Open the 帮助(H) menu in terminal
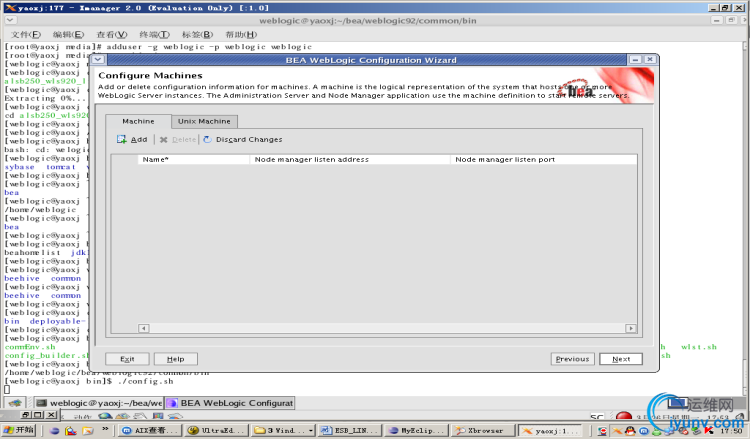 (x=241, y=34)
